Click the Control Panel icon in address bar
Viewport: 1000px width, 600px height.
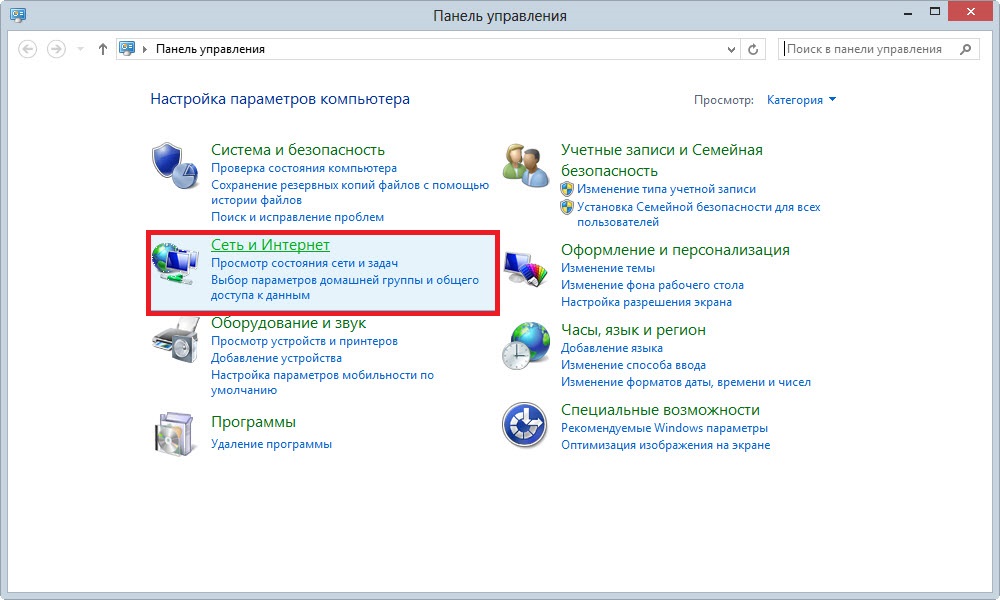128,48
